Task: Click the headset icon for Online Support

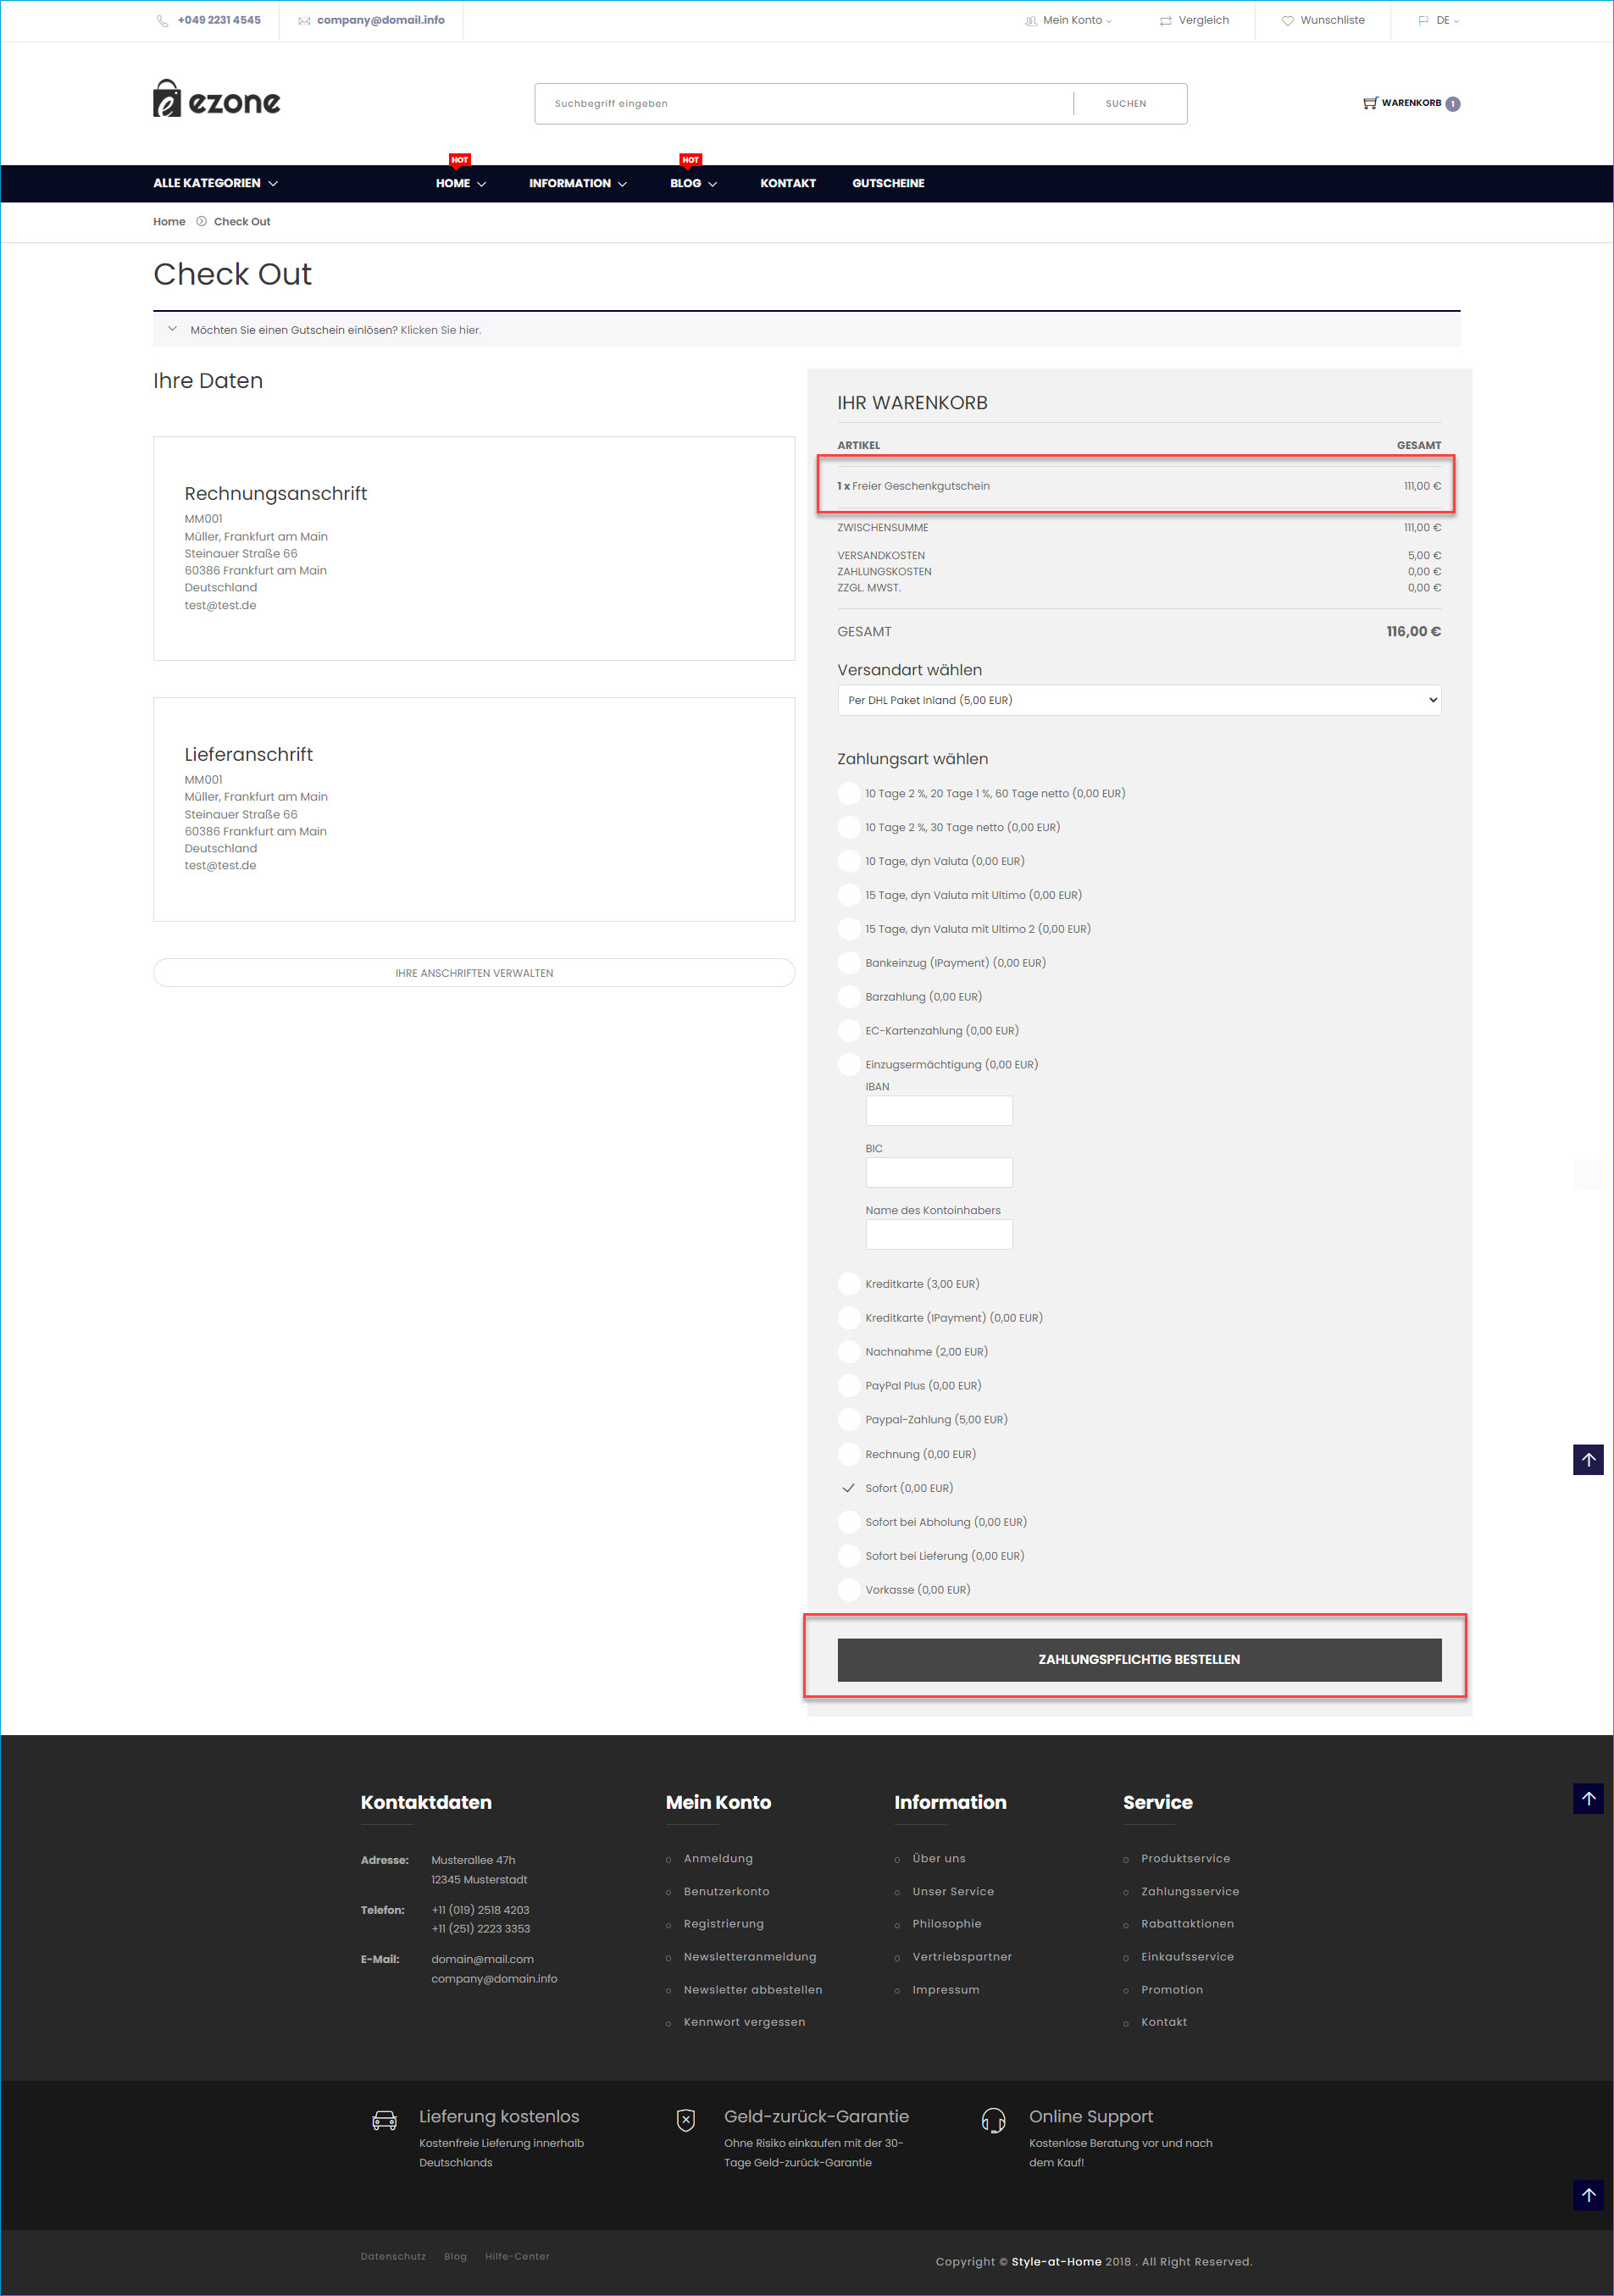Action: click(x=993, y=2120)
